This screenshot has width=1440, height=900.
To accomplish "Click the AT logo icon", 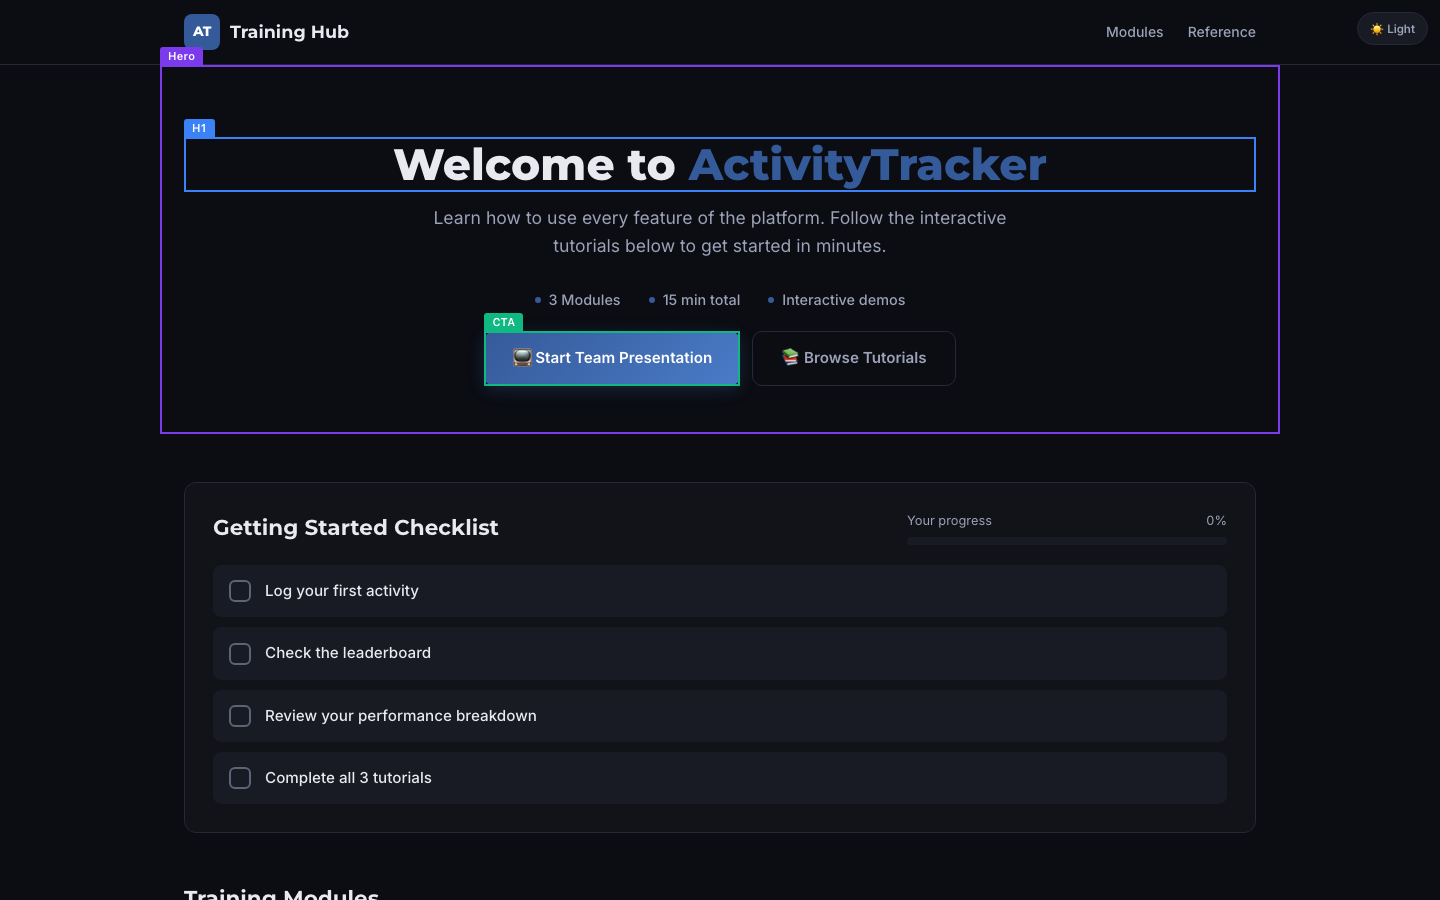I will 202,32.
